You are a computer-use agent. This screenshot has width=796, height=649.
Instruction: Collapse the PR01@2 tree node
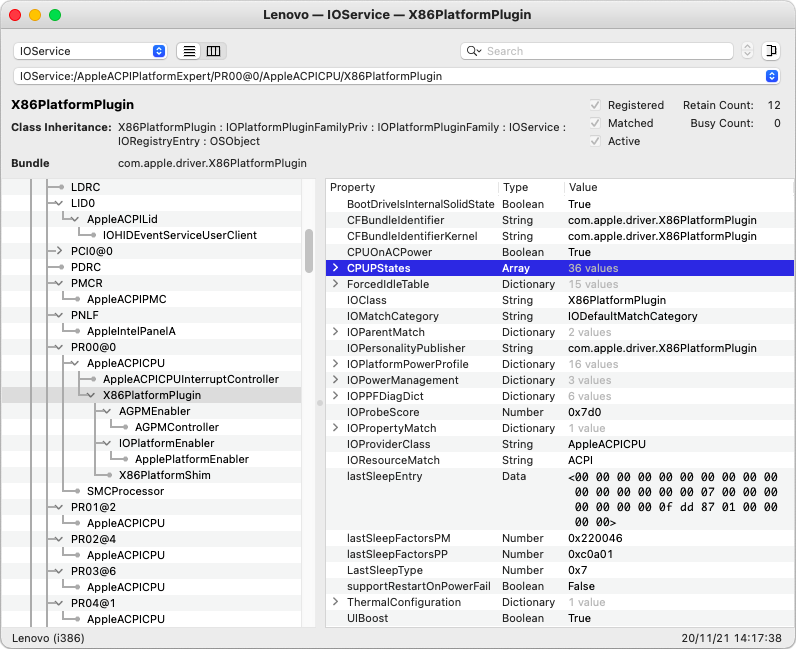(x=59, y=507)
